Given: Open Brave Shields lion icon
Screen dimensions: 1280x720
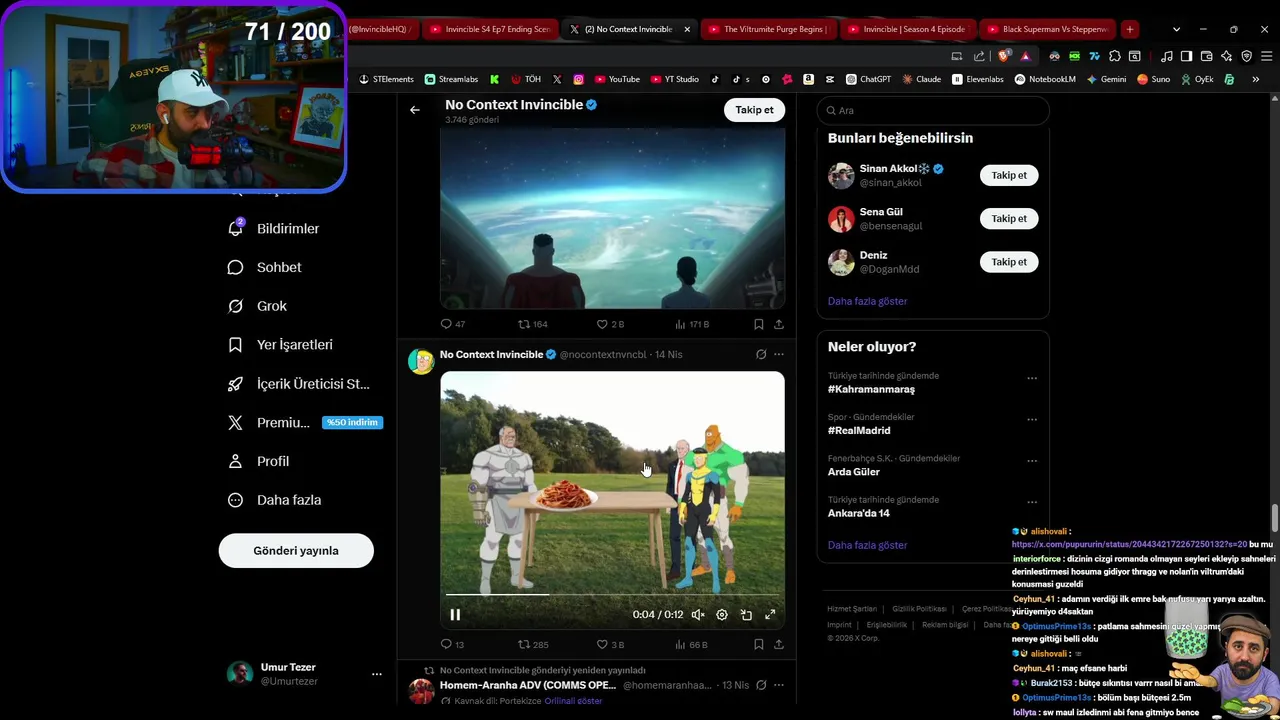Looking at the screenshot, I should click(1004, 56).
